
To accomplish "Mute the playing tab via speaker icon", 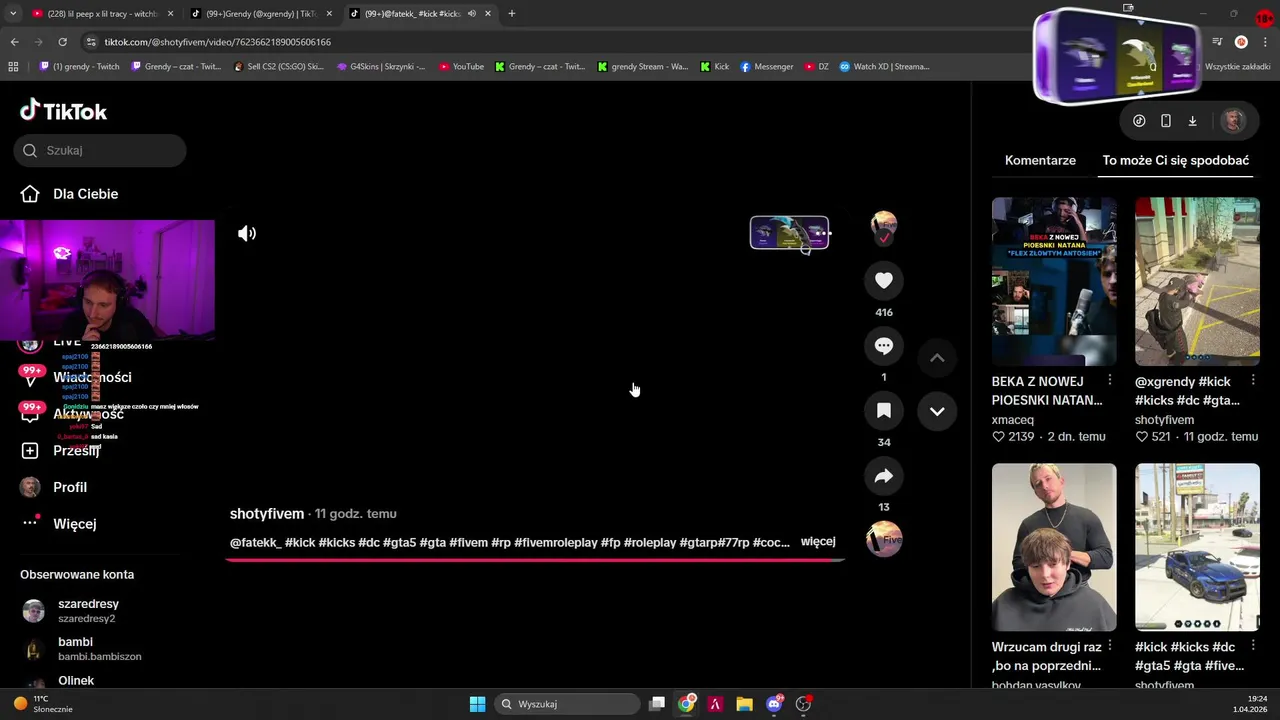I will pos(472,14).
